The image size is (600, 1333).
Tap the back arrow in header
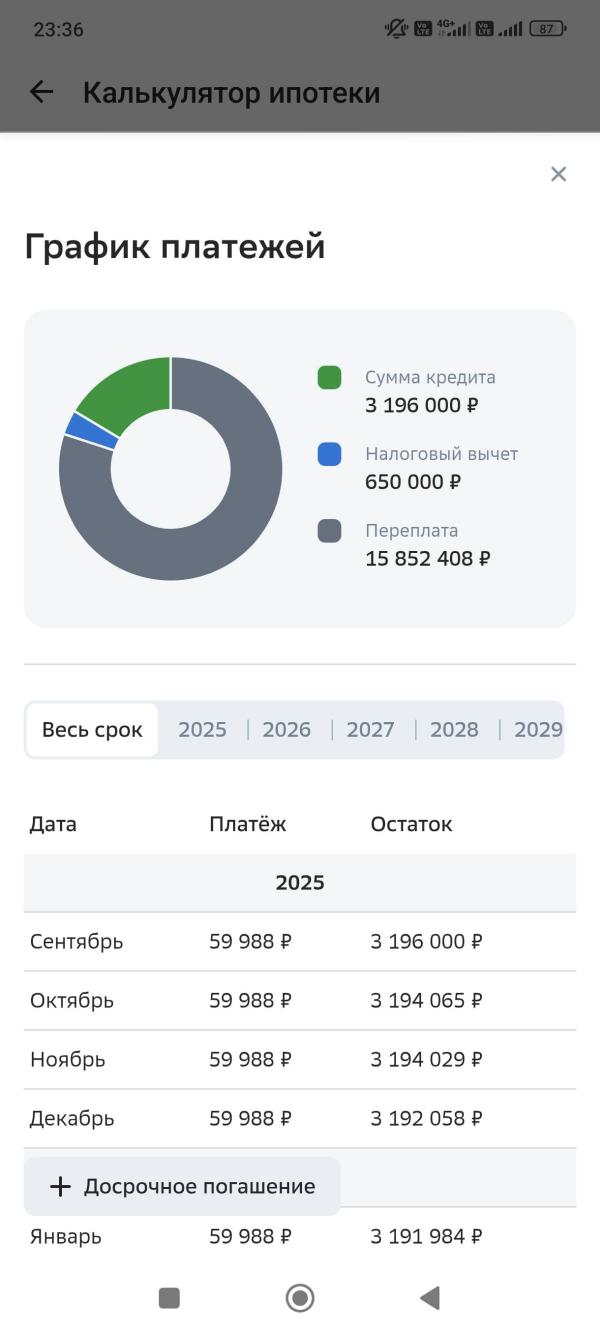click(x=41, y=92)
